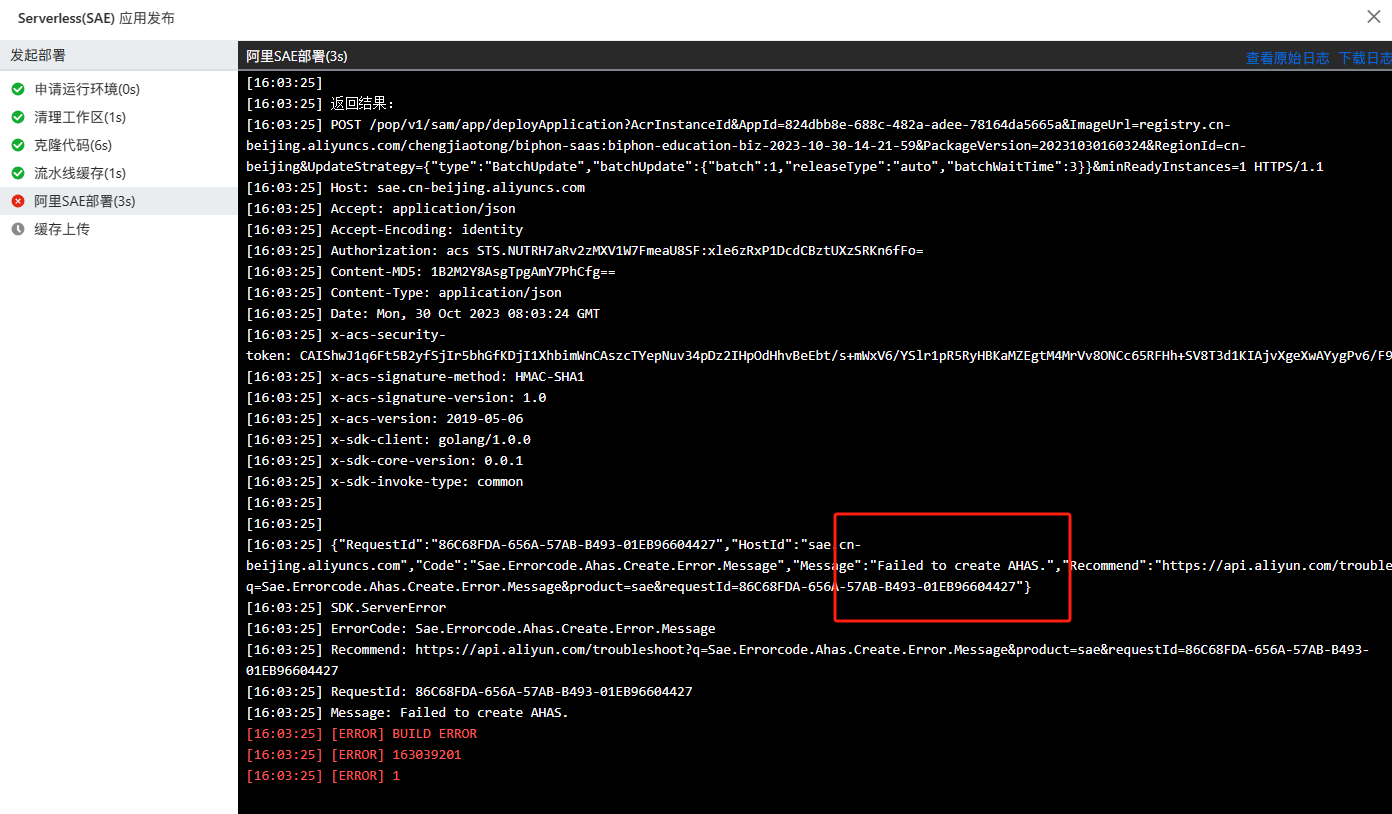Select the 克隆代码(6s) step
This screenshot has width=1392, height=814.
119,145
